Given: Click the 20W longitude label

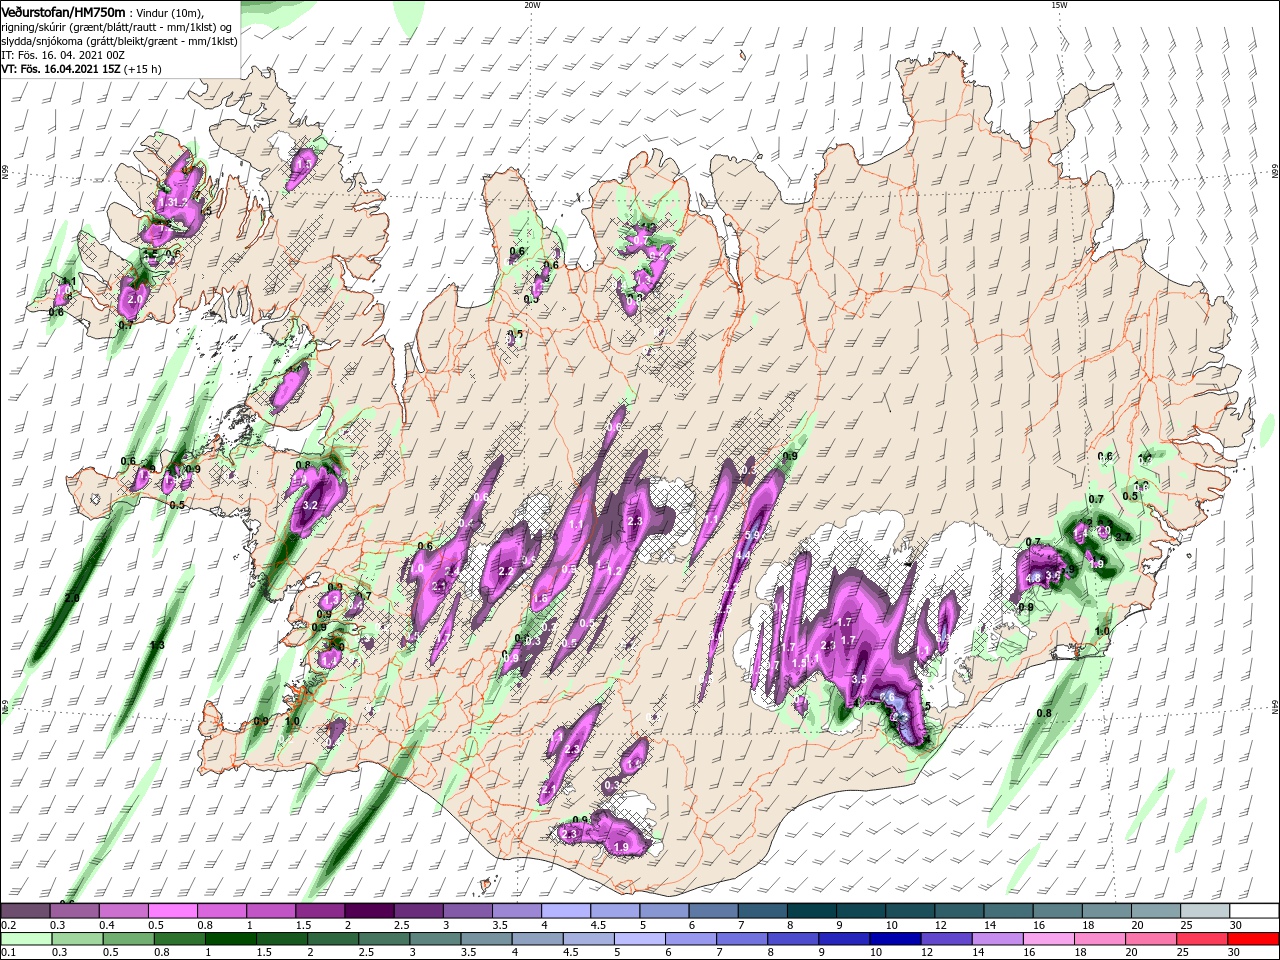Looking at the screenshot, I should point(532,5).
